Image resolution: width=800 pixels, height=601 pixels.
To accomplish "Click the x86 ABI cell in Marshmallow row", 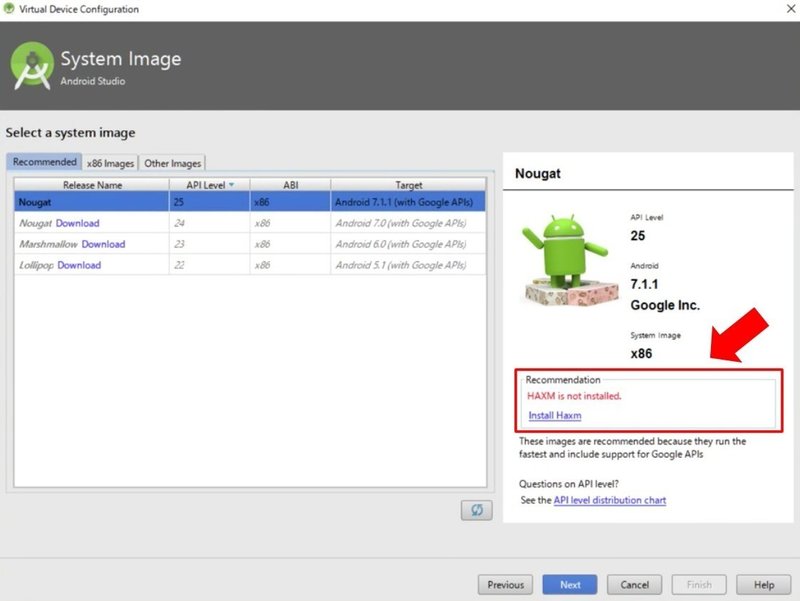I will pos(290,244).
